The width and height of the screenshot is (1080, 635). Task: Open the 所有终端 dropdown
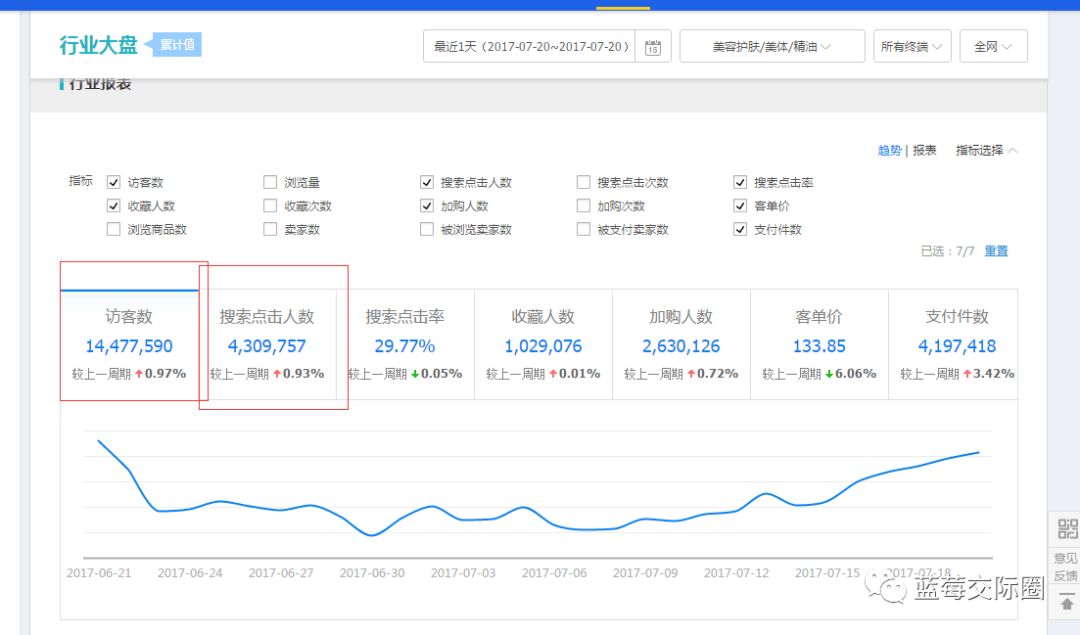pos(911,45)
